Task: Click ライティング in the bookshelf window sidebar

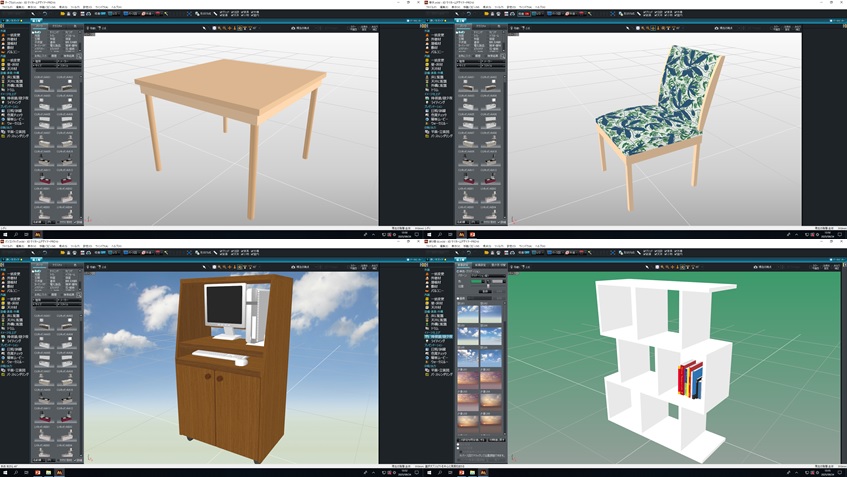Action: [436, 340]
